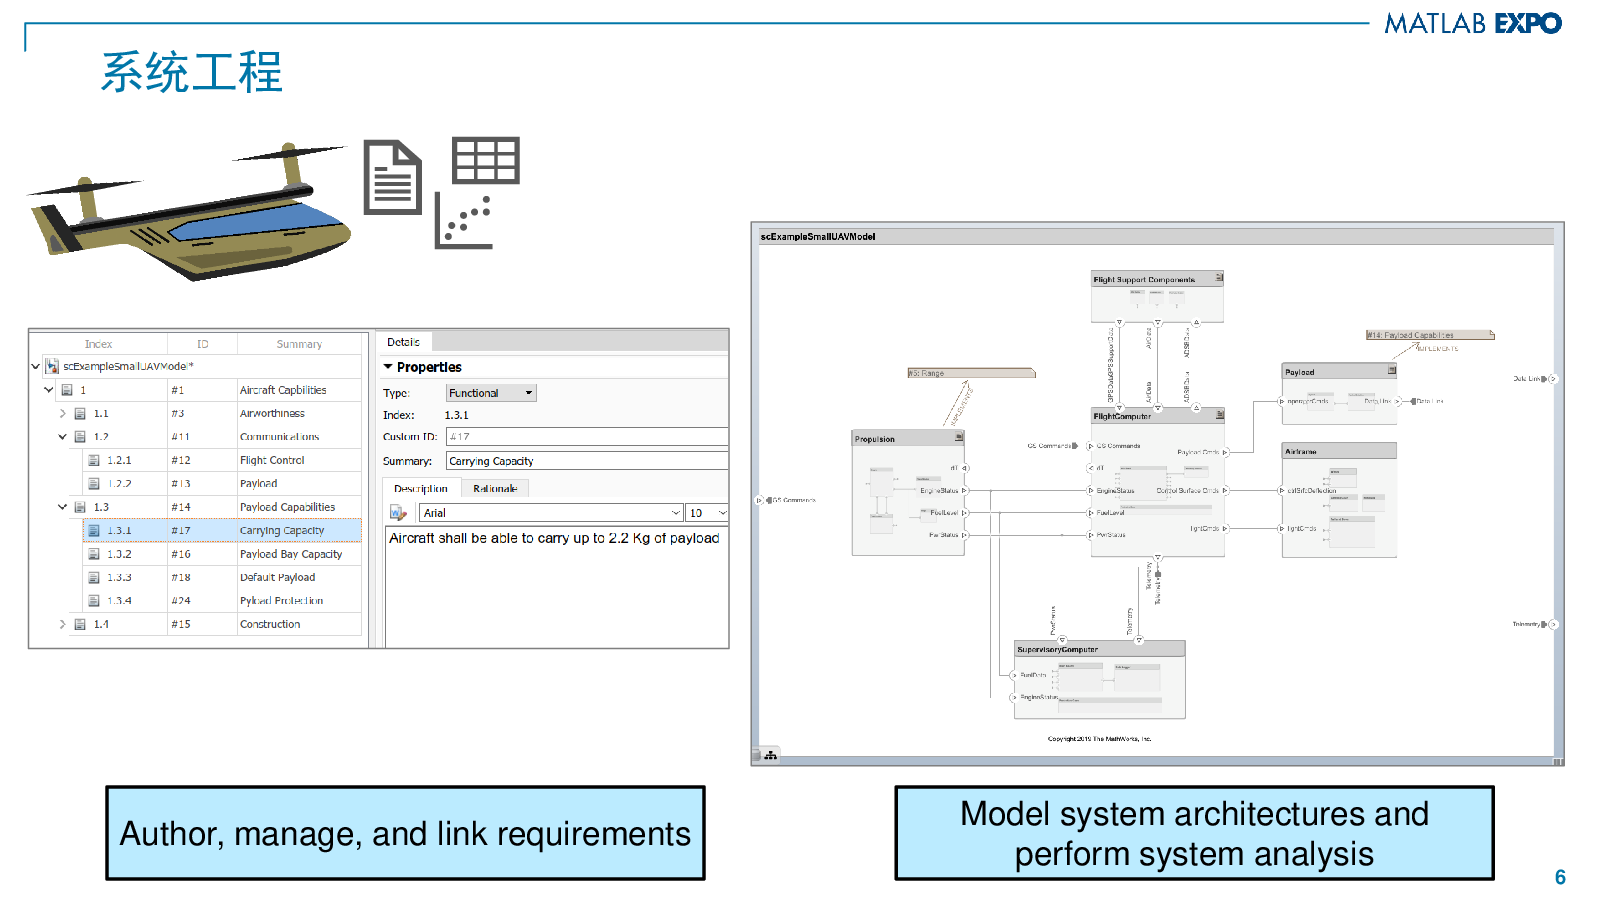Image resolution: width=1600 pixels, height=900 pixels.
Task: Click the #14: Payload Capabilities callout
Action: (1430, 335)
